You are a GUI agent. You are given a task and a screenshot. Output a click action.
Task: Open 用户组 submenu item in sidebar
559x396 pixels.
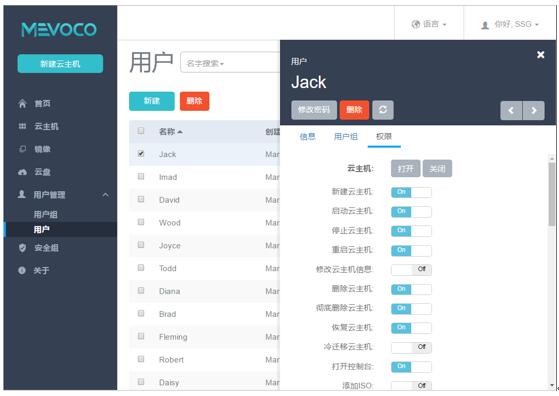click(46, 215)
